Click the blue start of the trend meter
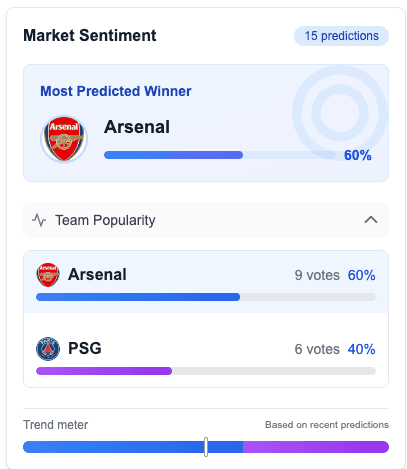Viewport: 407px width, 469px height. [113, 447]
